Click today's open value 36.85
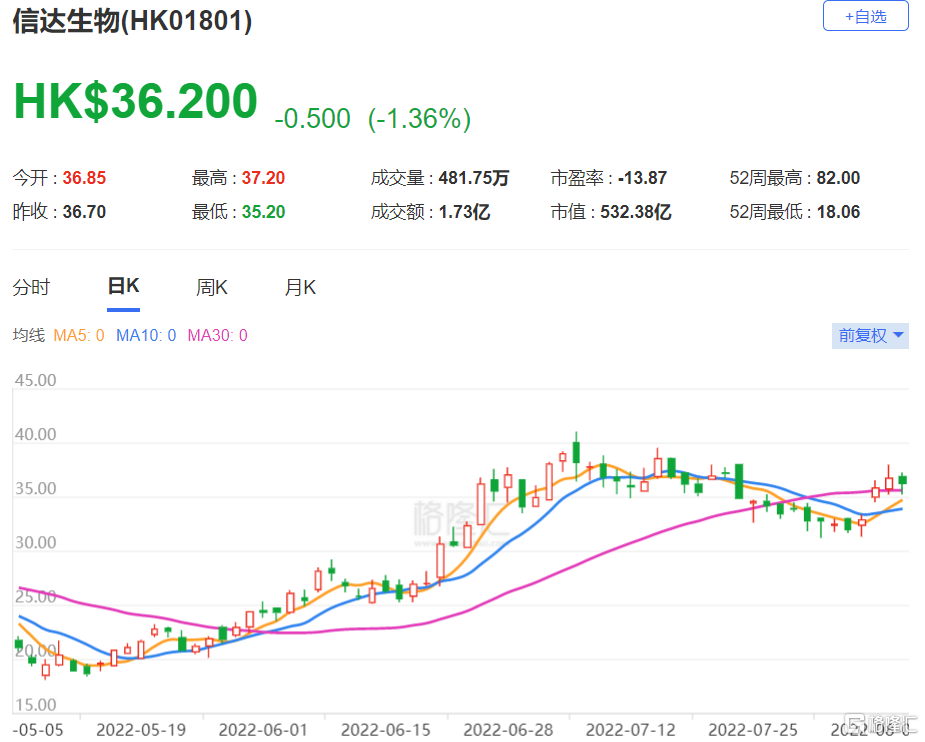Viewport: 925px width, 742px height. point(84,178)
